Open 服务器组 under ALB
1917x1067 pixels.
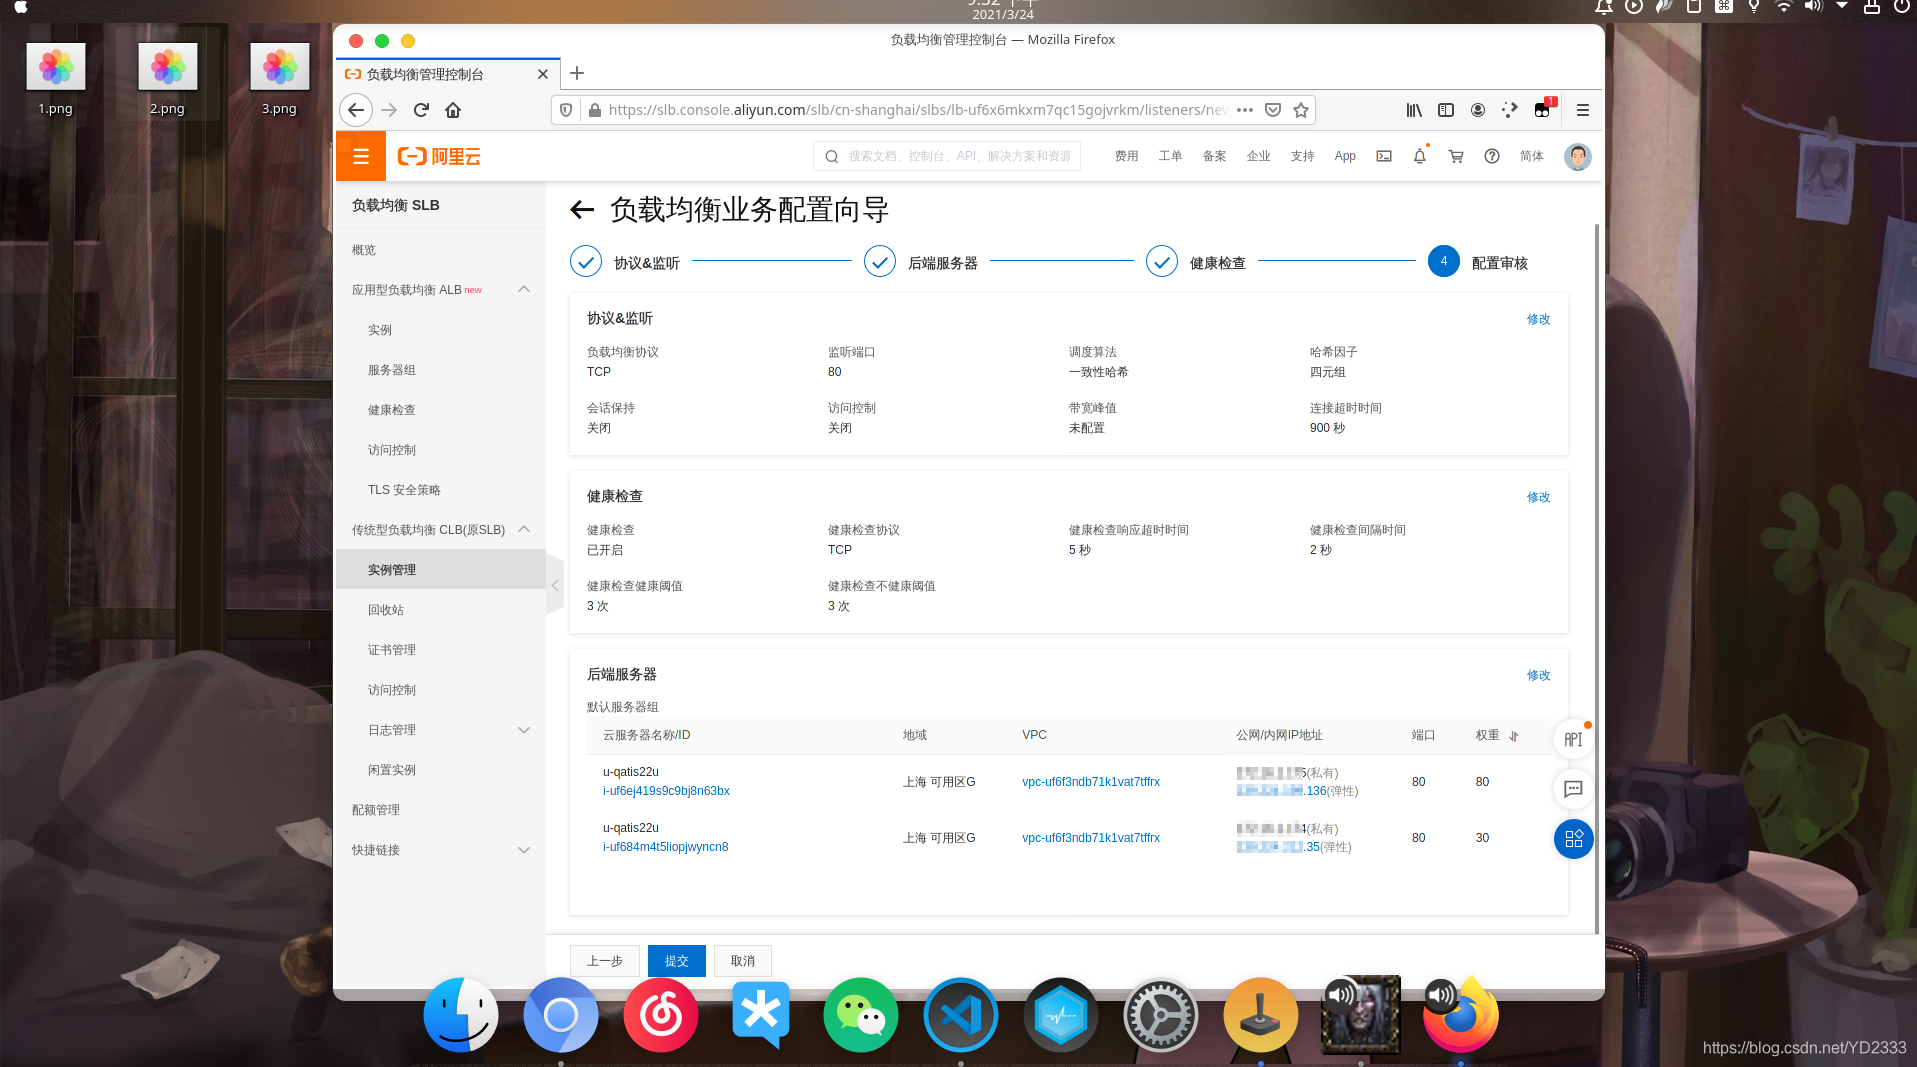click(x=392, y=370)
